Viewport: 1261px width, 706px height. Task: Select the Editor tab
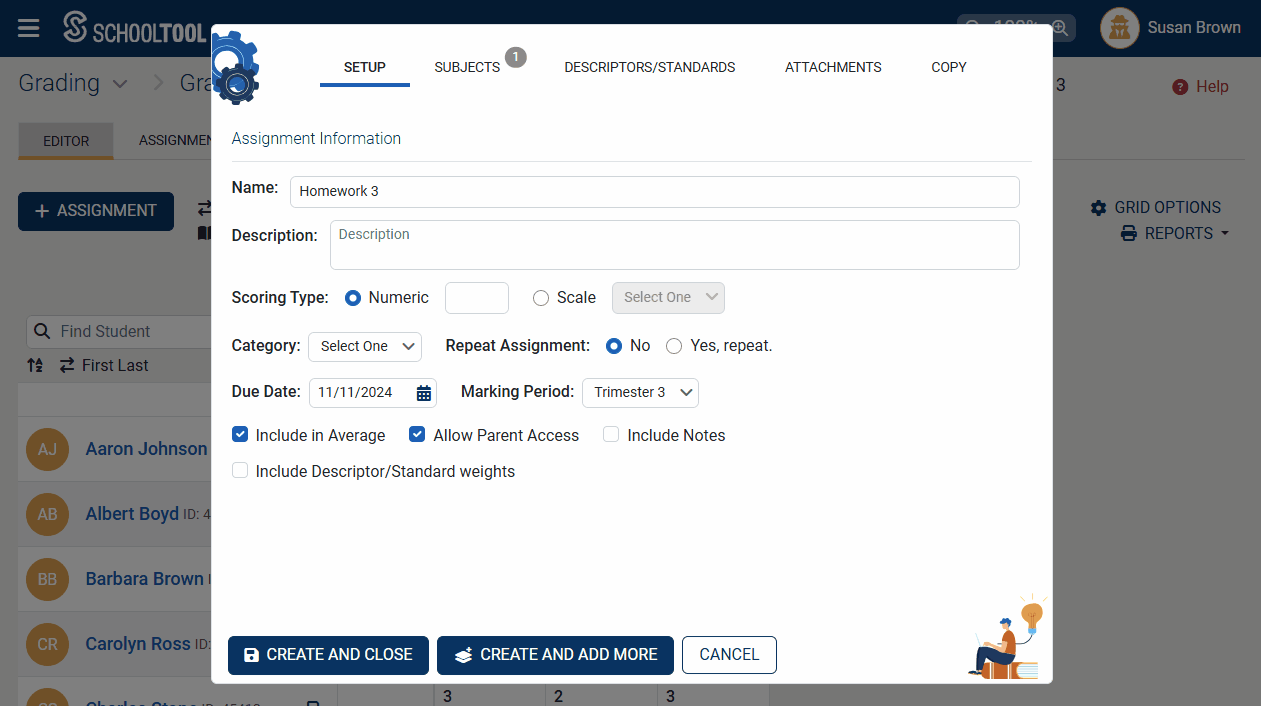click(66, 141)
